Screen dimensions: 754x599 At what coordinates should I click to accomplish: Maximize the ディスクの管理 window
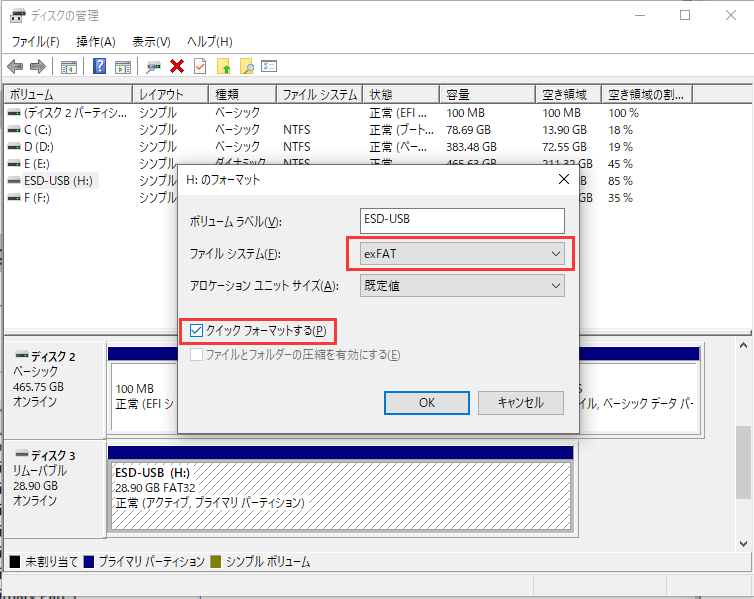coord(685,15)
